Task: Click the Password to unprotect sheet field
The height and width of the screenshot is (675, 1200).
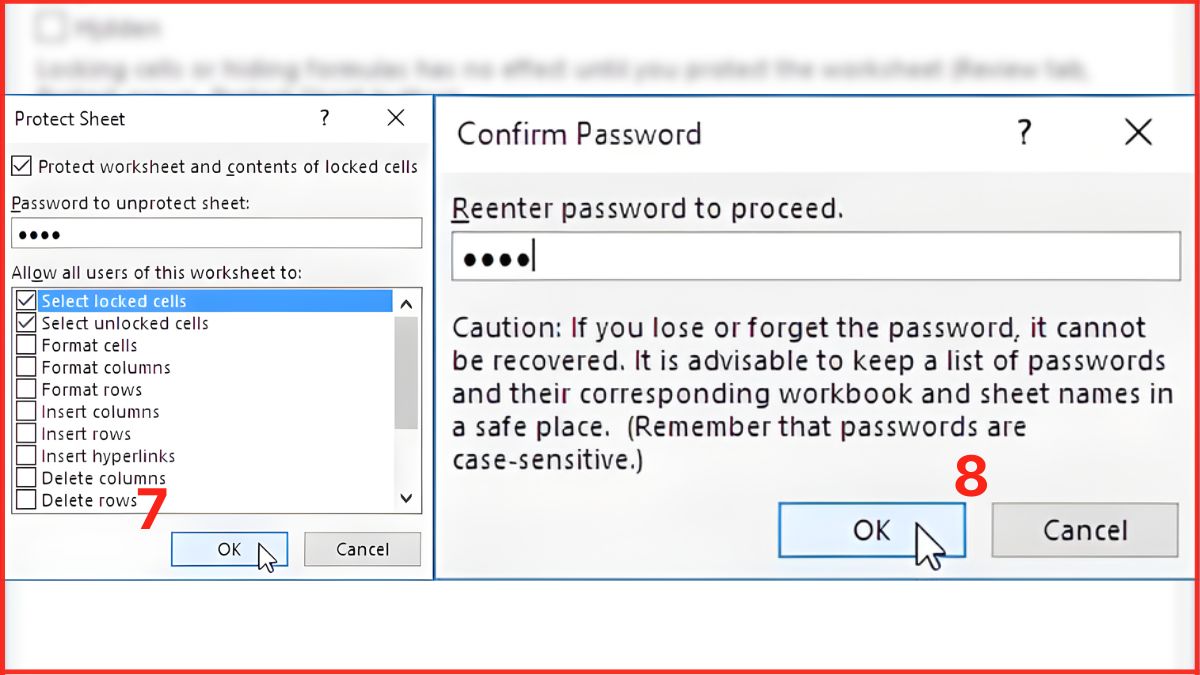Action: pos(216,234)
